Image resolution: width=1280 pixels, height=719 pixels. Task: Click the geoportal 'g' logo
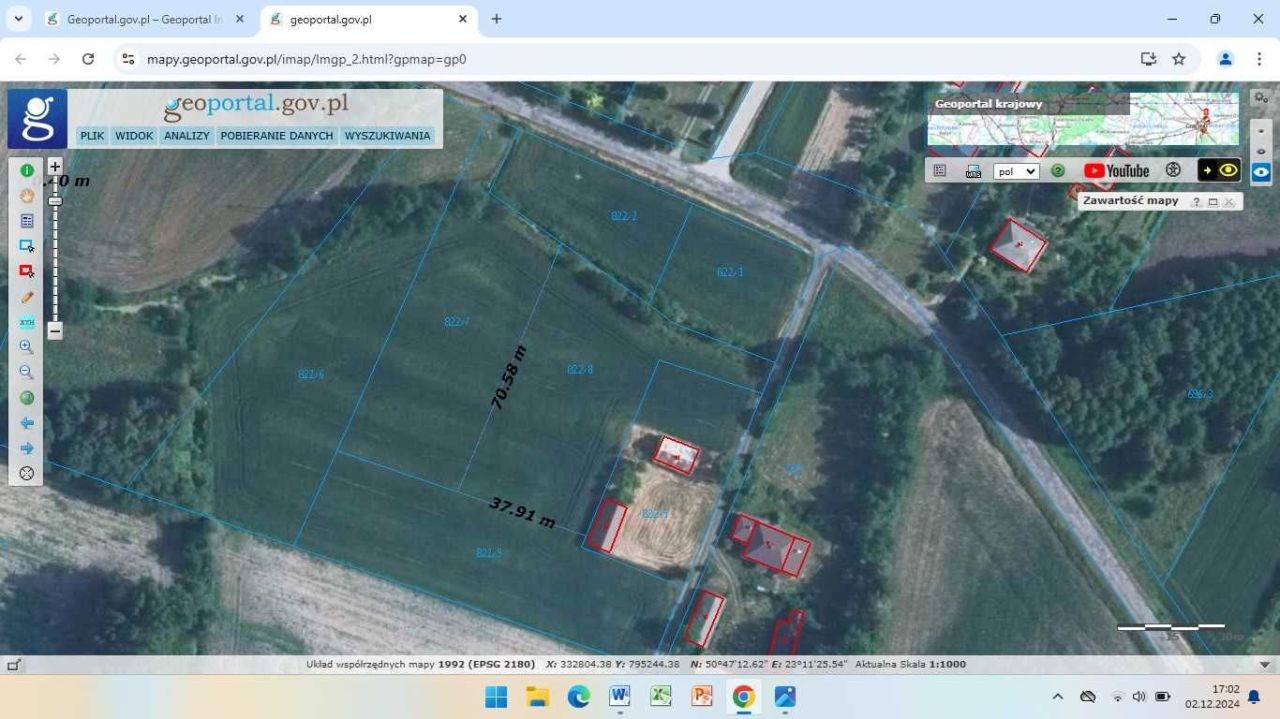pyautogui.click(x=38, y=118)
